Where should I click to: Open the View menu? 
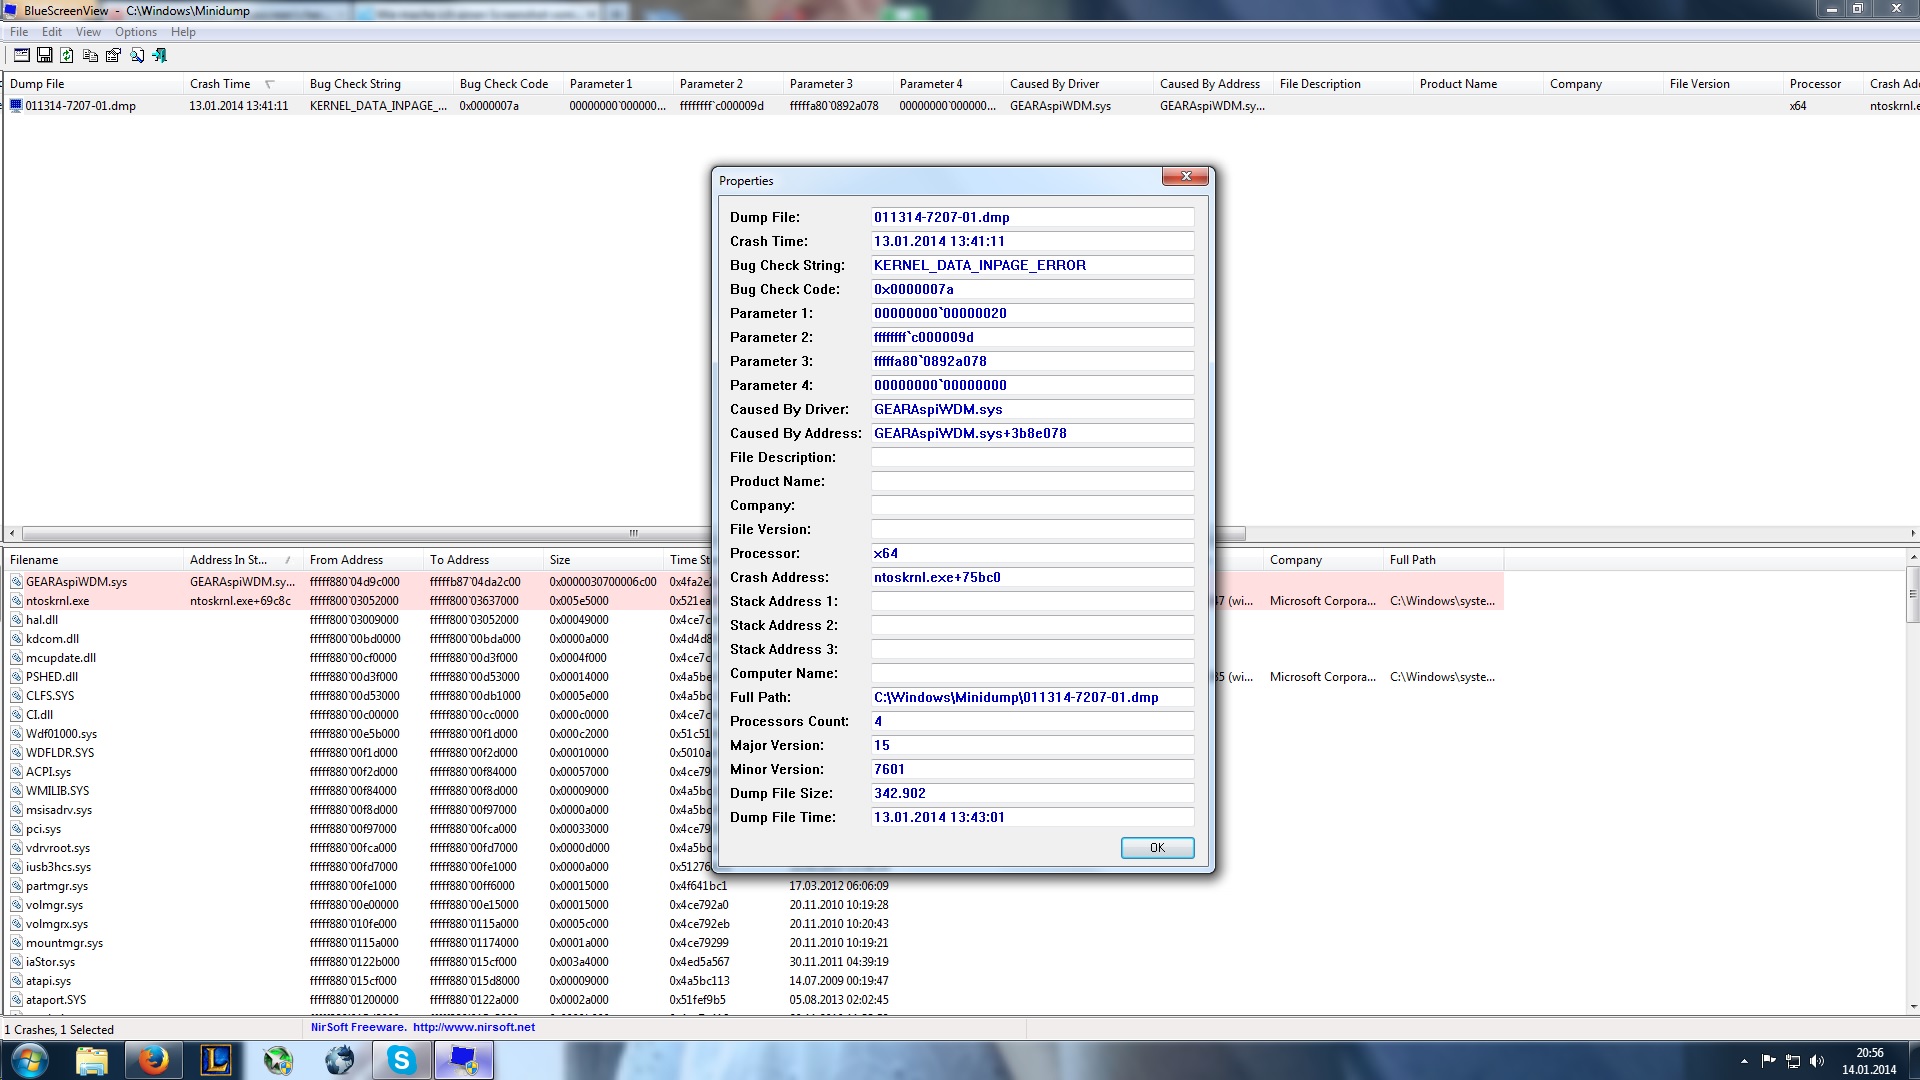(88, 32)
